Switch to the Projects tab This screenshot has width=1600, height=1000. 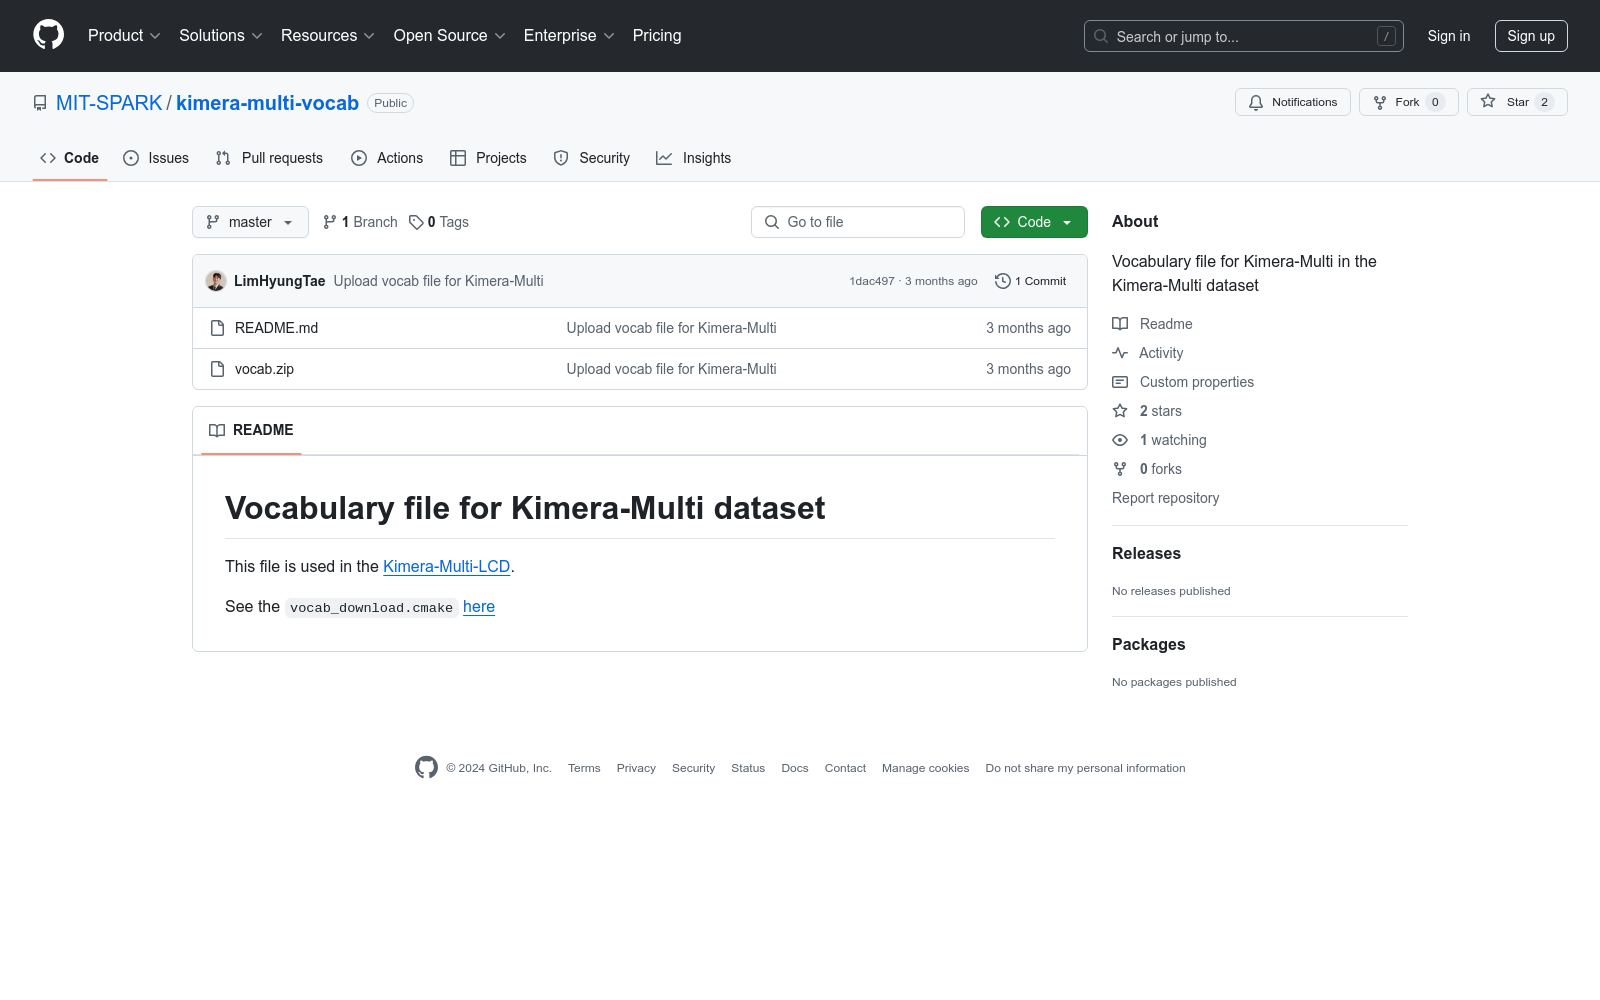pos(488,158)
